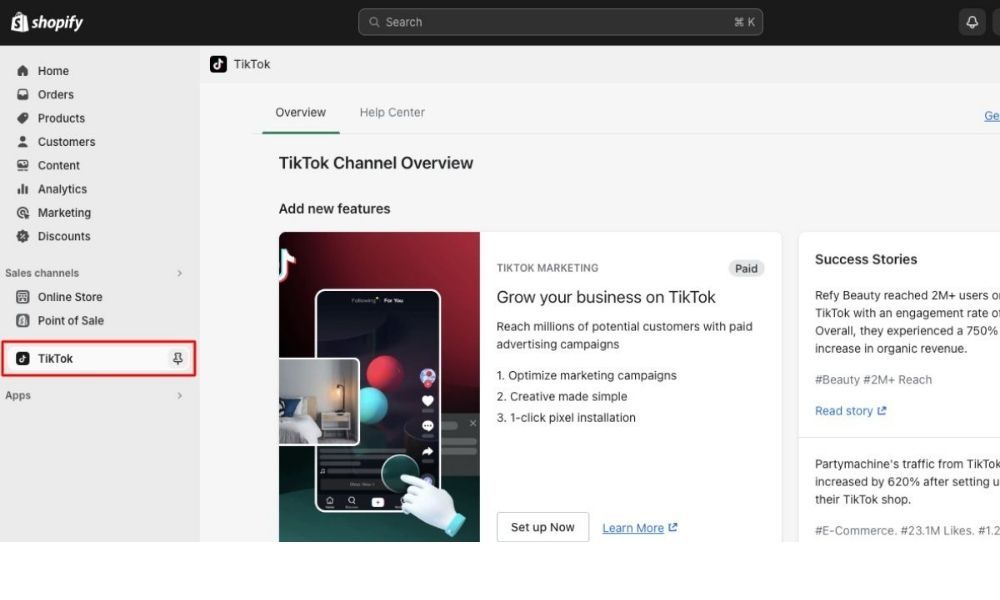Expand the Sales channels chevron
Viewport: 1000px width, 600px height.
pos(180,273)
